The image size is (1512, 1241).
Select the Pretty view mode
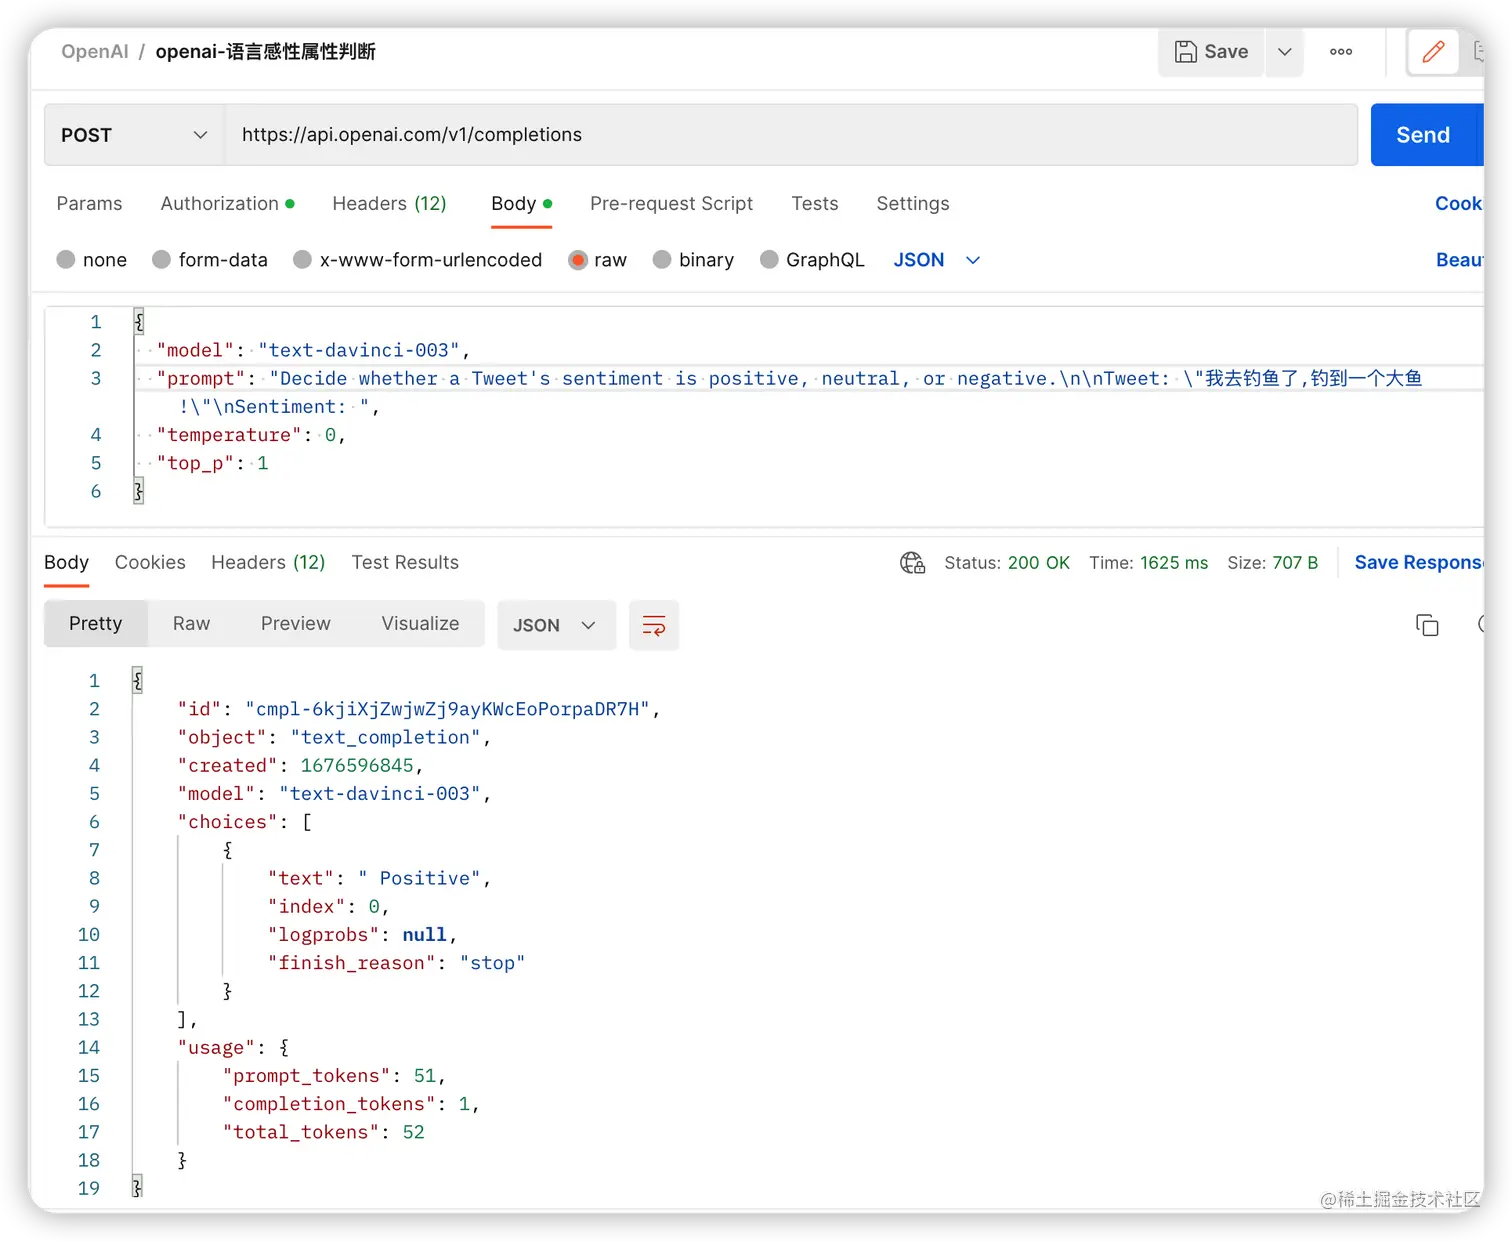click(x=96, y=624)
